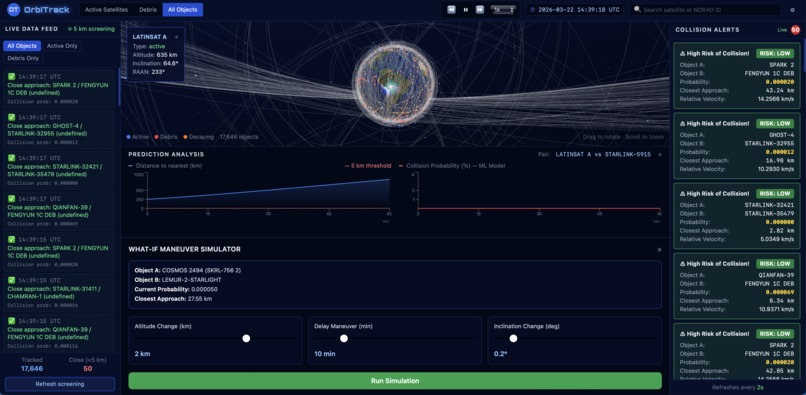Pause the simulation playback
Image resolution: width=806 pixels, height=395 pixels.
(x=466, y=9)
